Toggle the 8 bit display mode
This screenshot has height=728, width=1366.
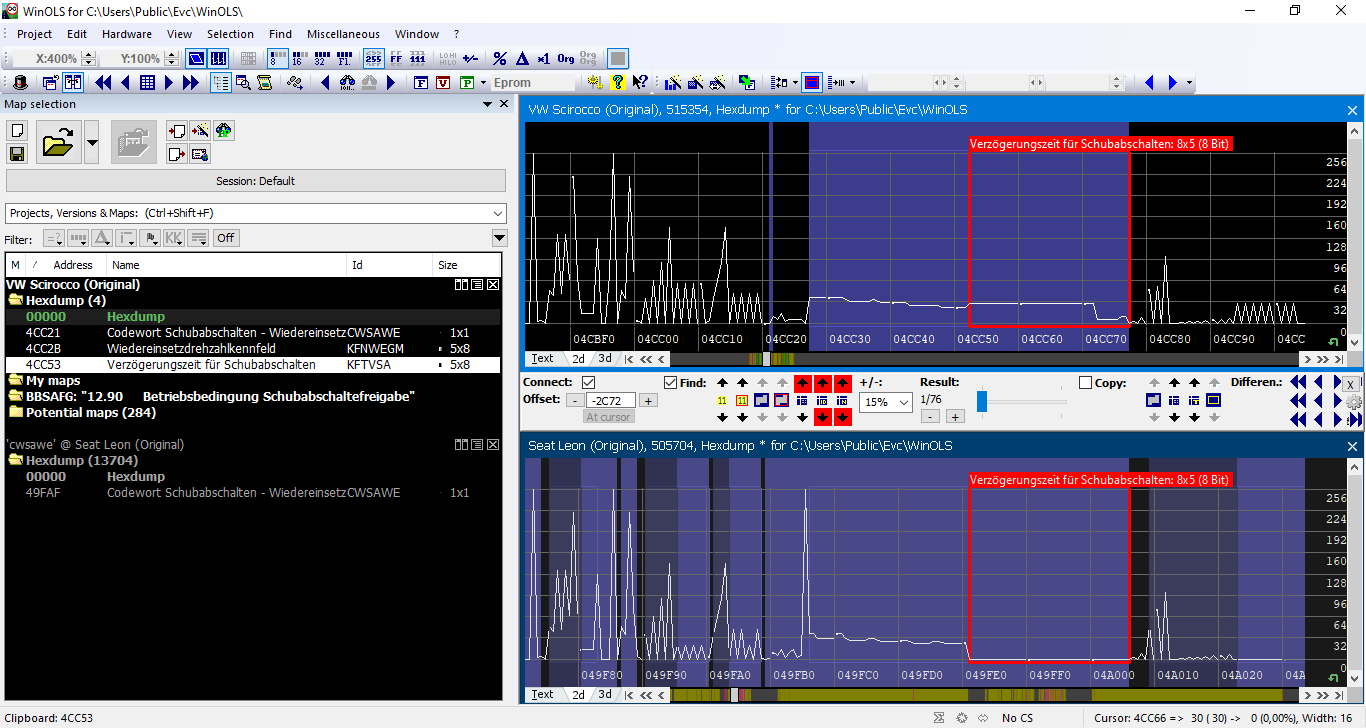click(x=278, y=58)
